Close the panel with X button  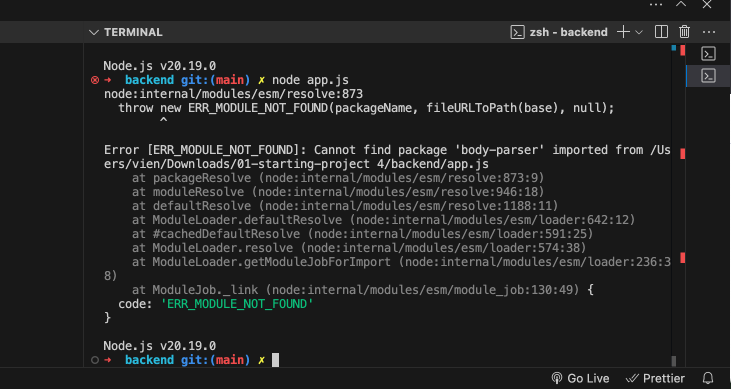pyautogui.click(x=707, y=4)
